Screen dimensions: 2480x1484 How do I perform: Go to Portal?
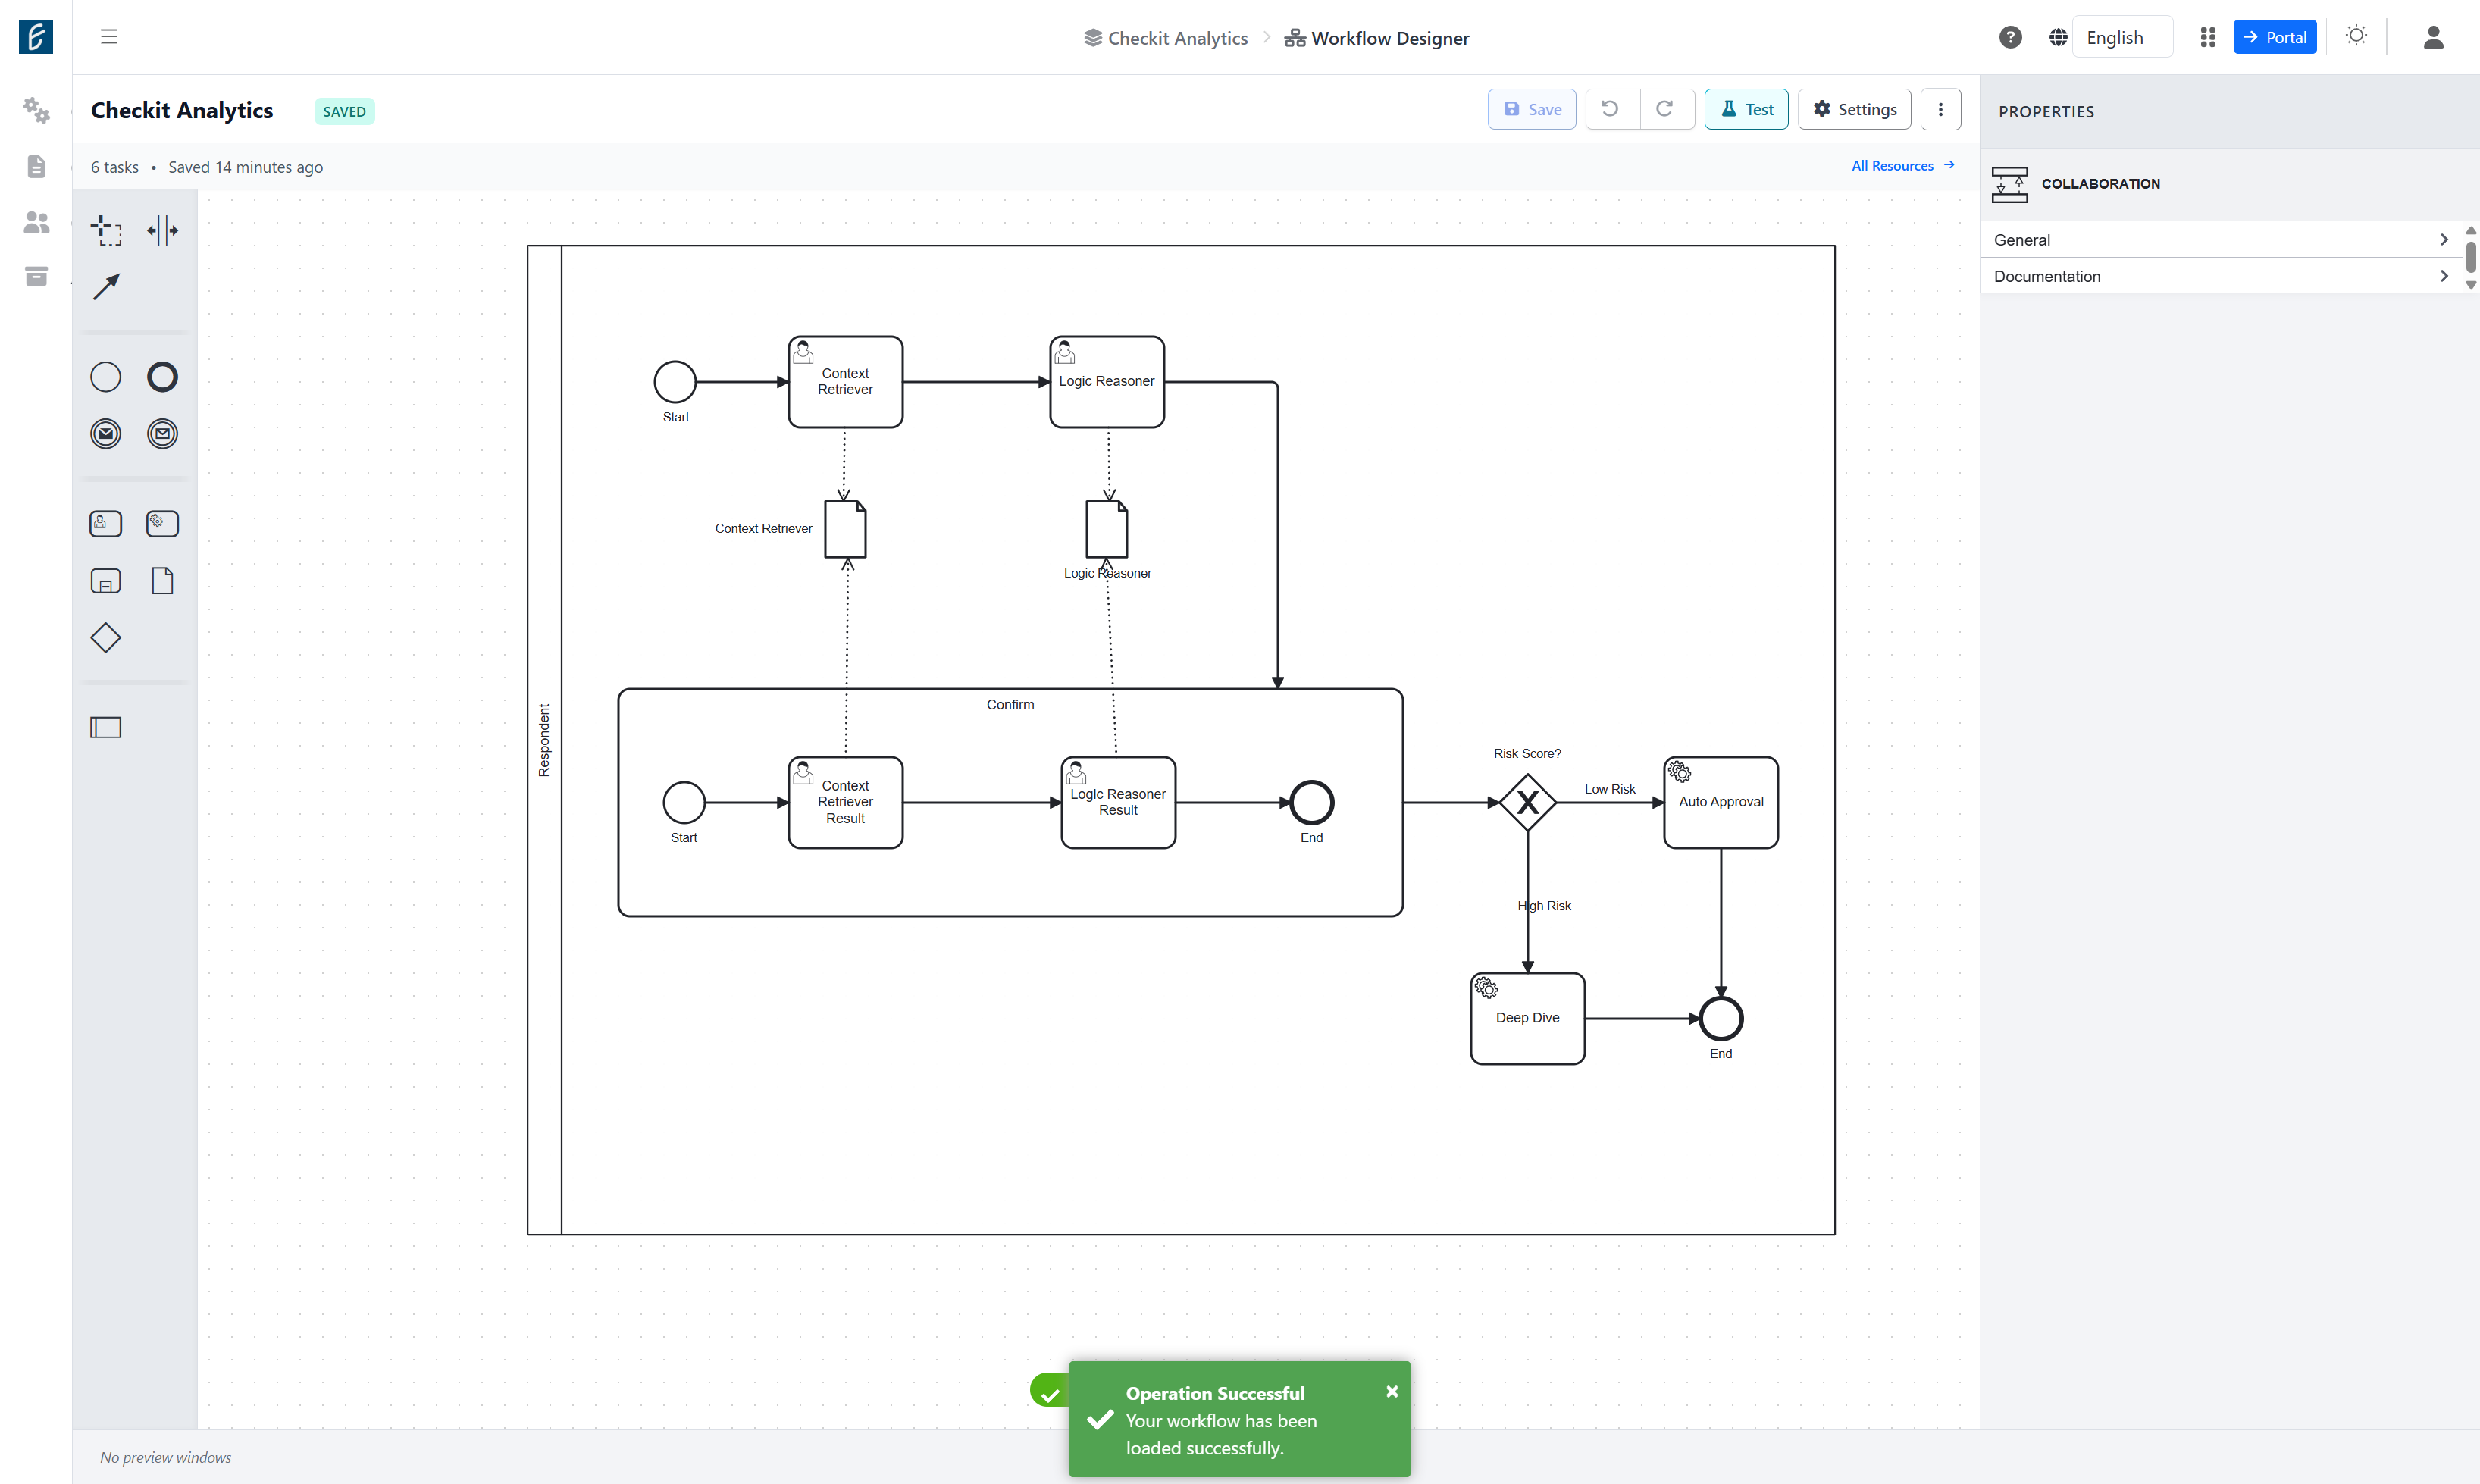[x=2275, y=37]
